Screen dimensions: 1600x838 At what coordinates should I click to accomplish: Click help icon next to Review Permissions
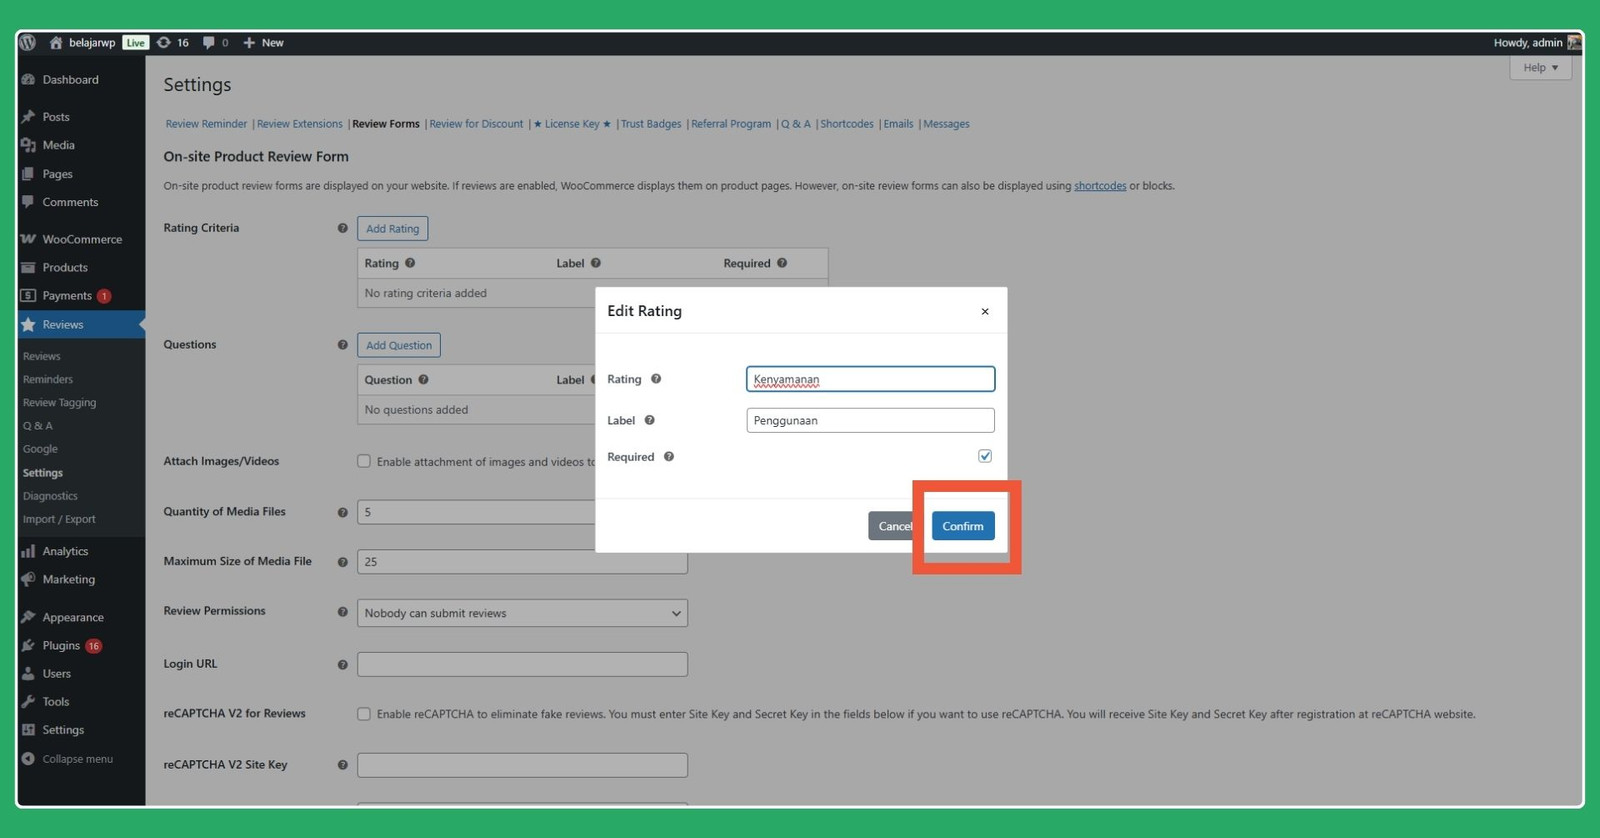[x=342, y=612]
